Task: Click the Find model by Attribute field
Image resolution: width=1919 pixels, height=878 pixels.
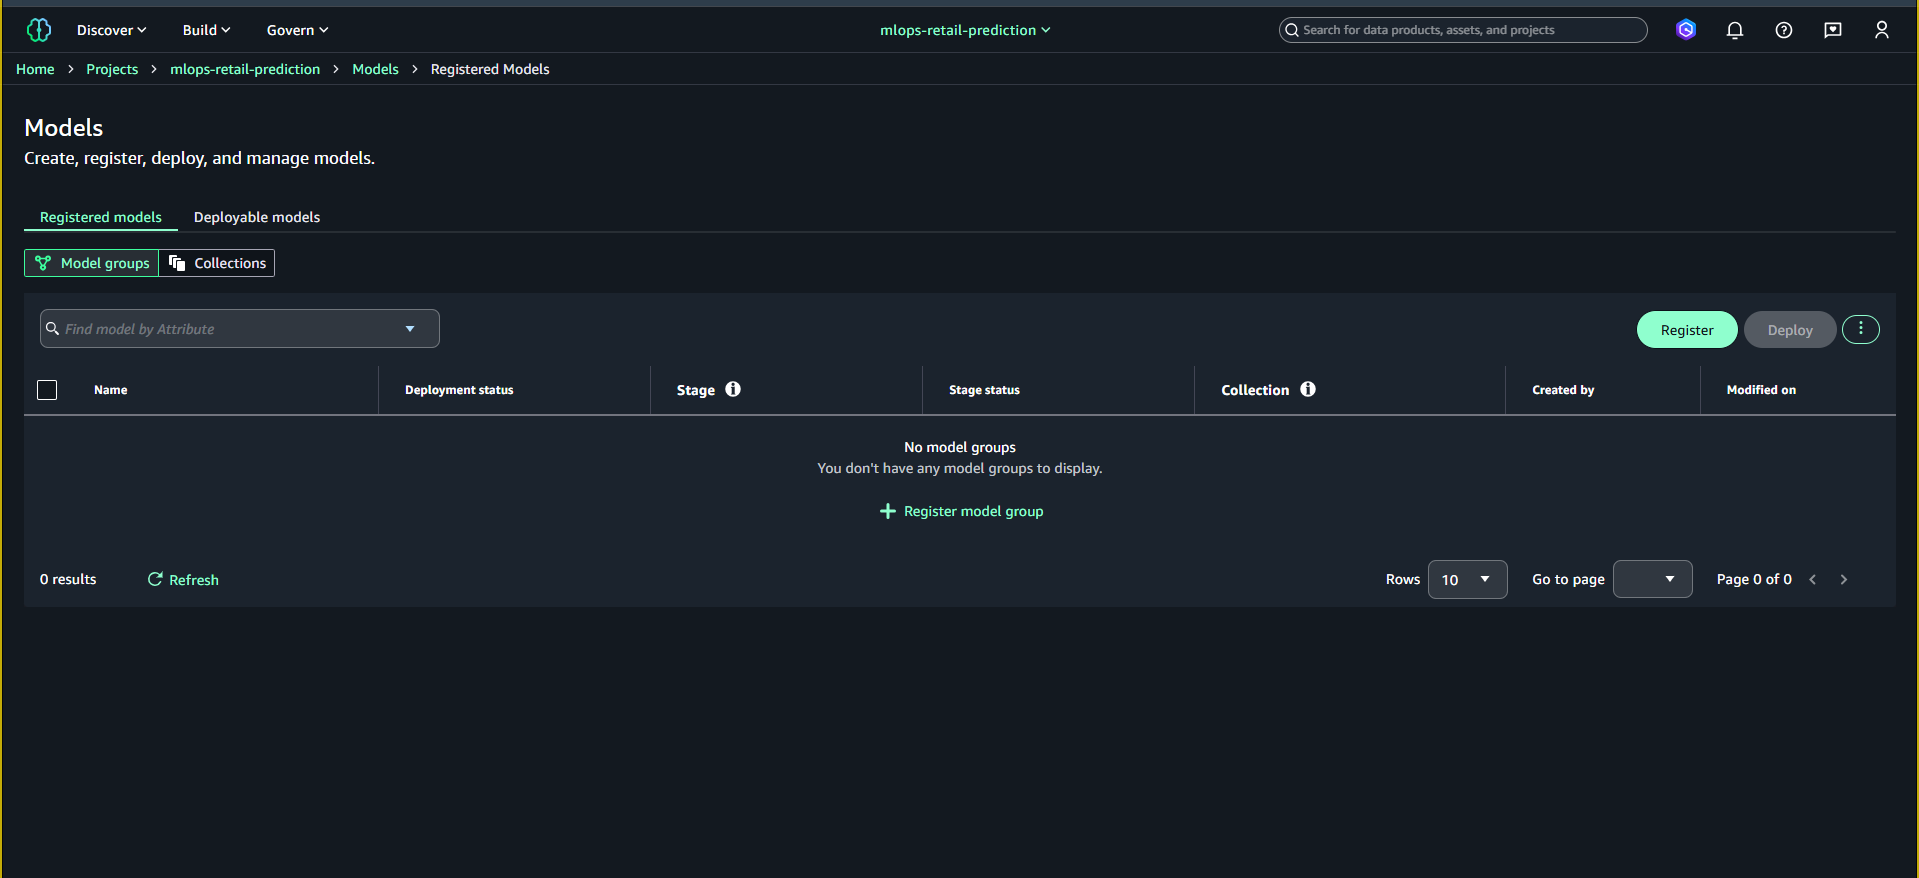Action: pyautogui.click(x=230, y=329)
